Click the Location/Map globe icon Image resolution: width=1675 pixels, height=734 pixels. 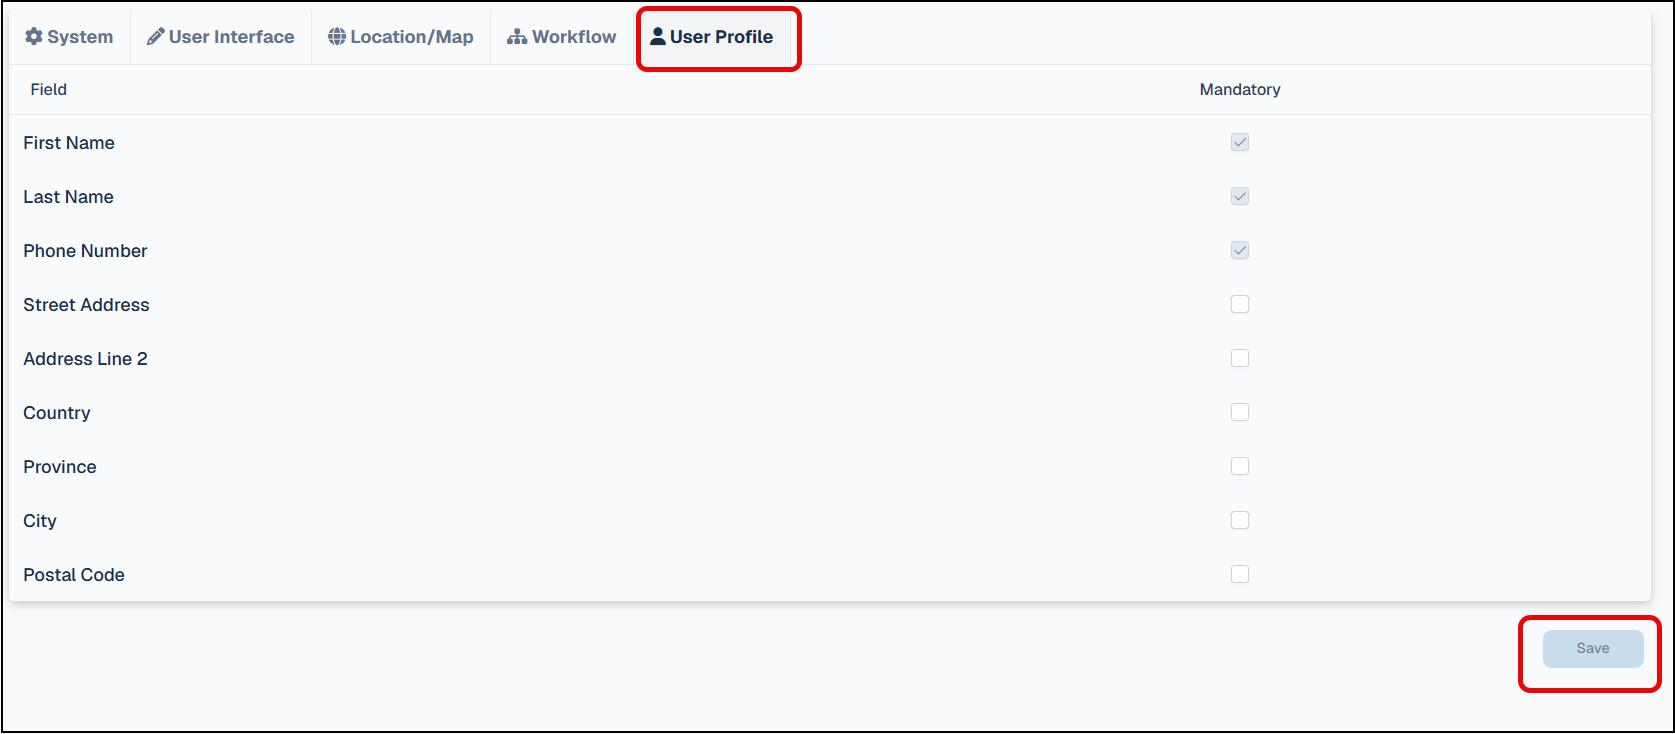tap(337, 37)
